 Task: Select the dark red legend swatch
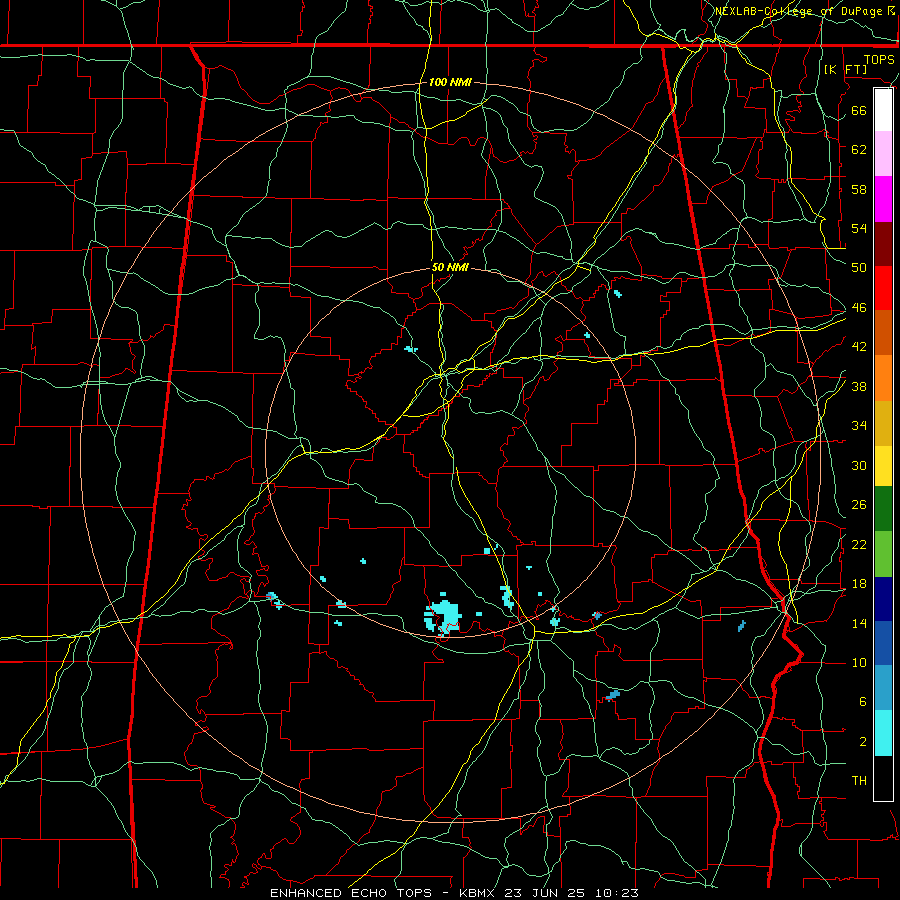tap(883, 243)
